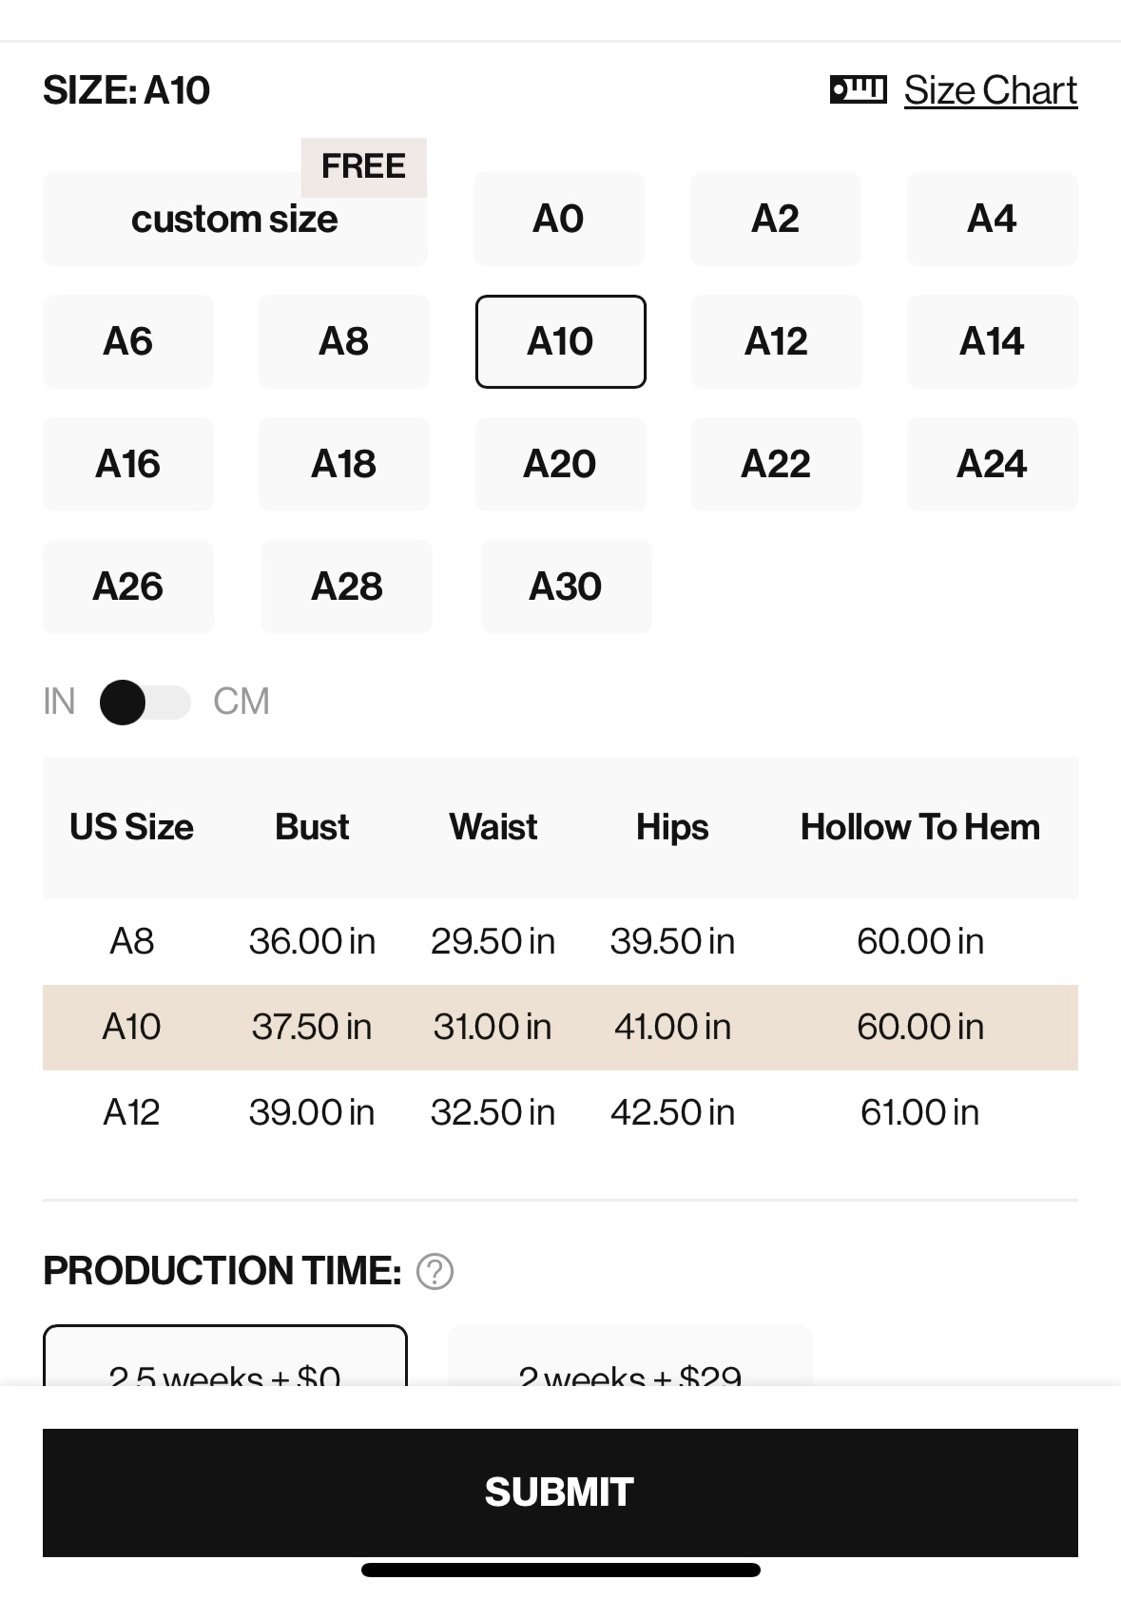Select size A20
The height and width of the screenshot is (1600, 1121).
point(560,464)
